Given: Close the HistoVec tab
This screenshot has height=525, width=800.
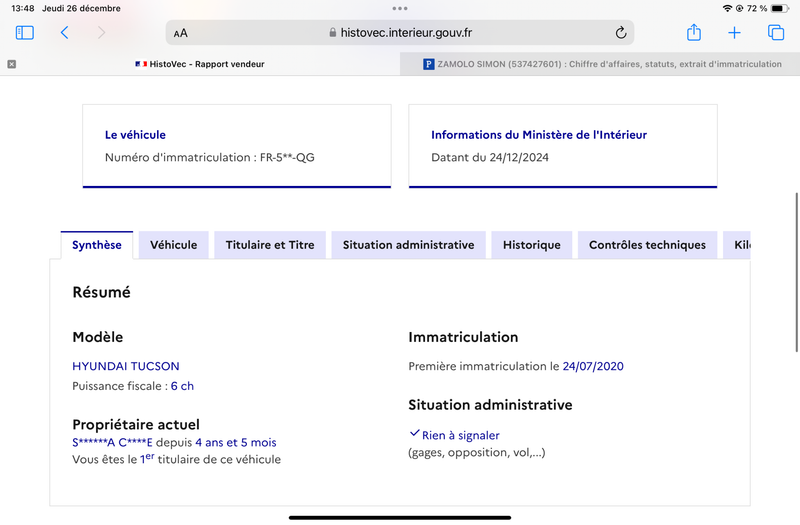Looking at the screenshot, I should click(12, 64).
